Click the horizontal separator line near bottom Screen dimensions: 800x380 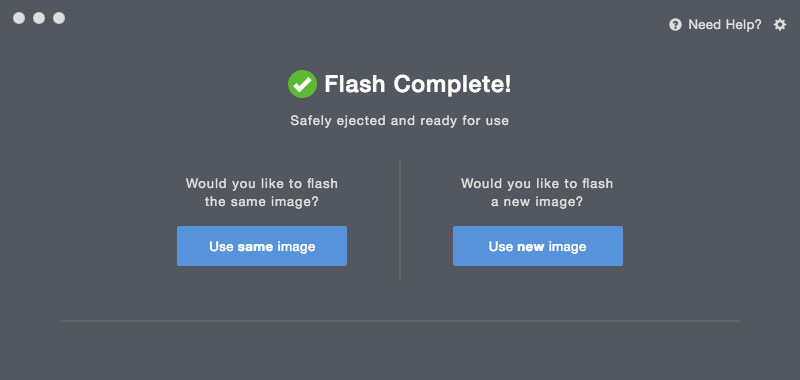[400, 321]
